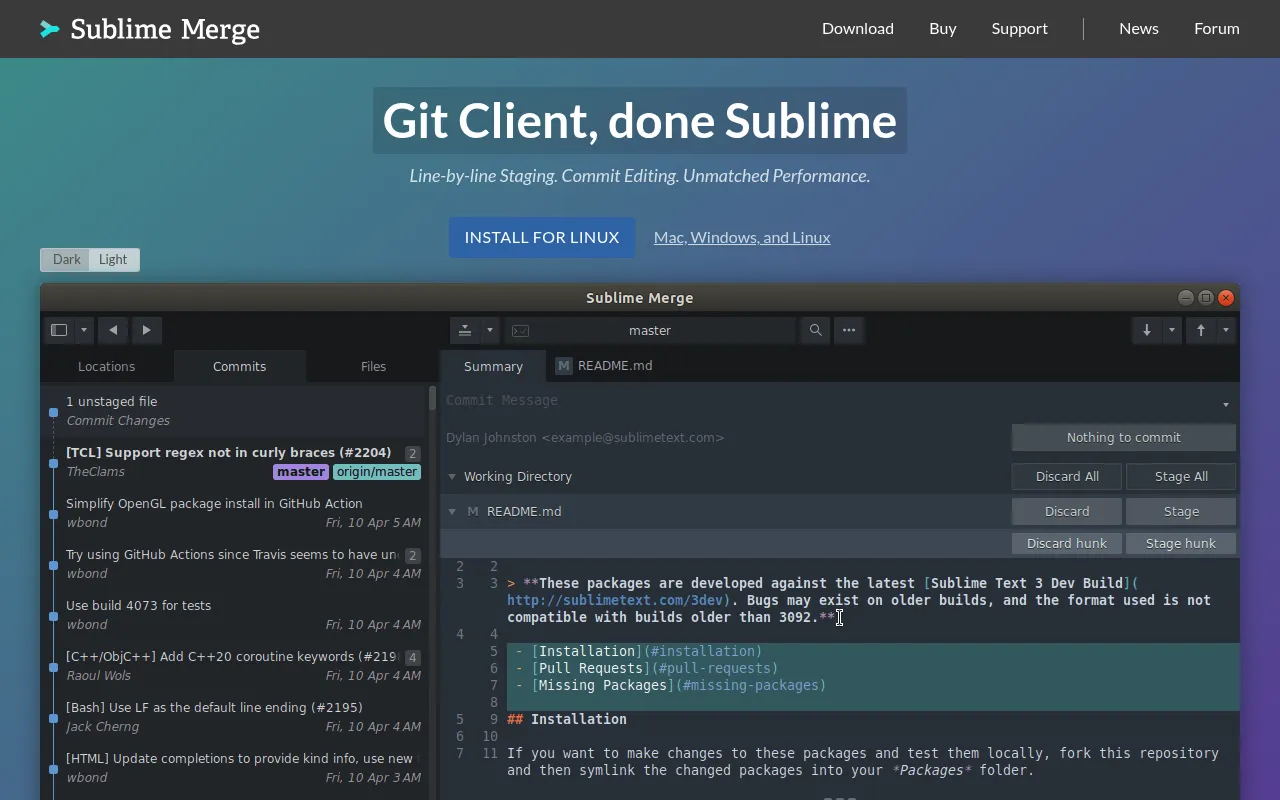Viewport: 1280px width, 800px height.
Task: Click the origin/master branch label
Action: point(377,472)
